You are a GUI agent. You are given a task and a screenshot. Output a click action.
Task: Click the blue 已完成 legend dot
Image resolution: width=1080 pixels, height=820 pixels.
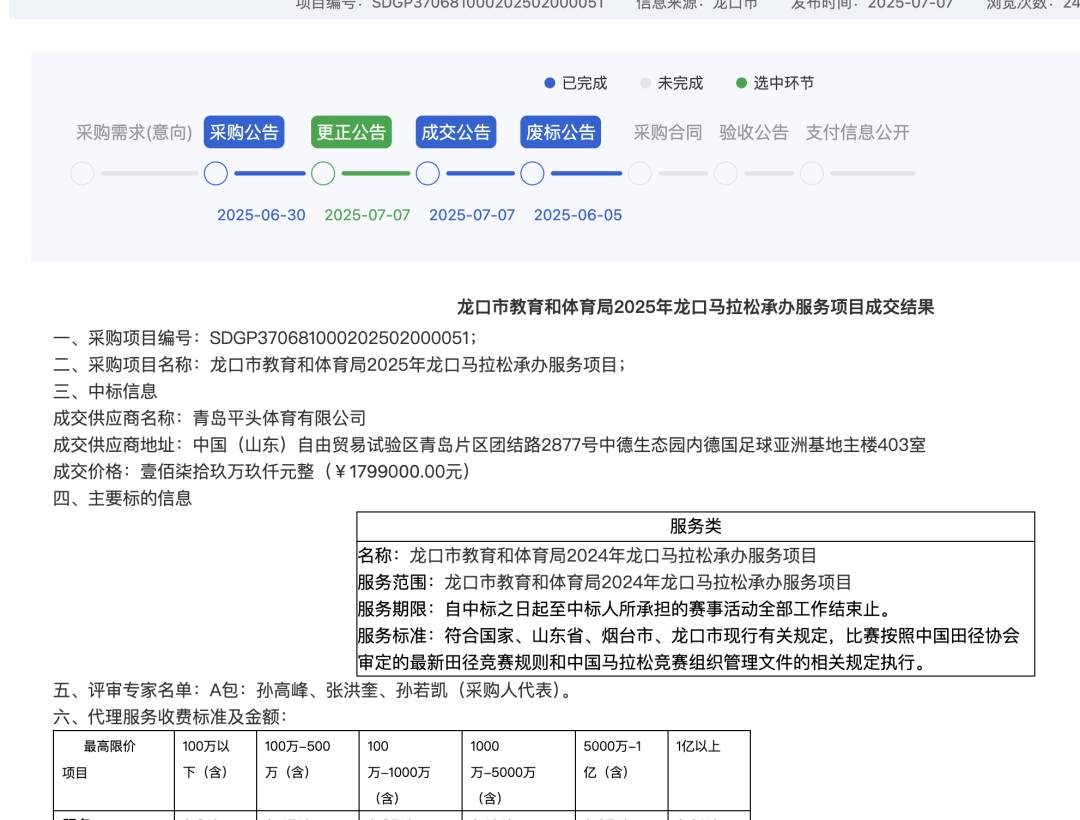(x=549, y=83)
